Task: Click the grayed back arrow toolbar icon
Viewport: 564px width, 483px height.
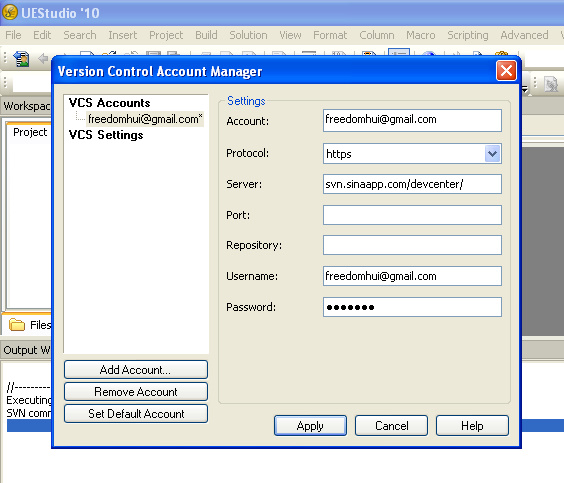Action: (x=43, y=58)
